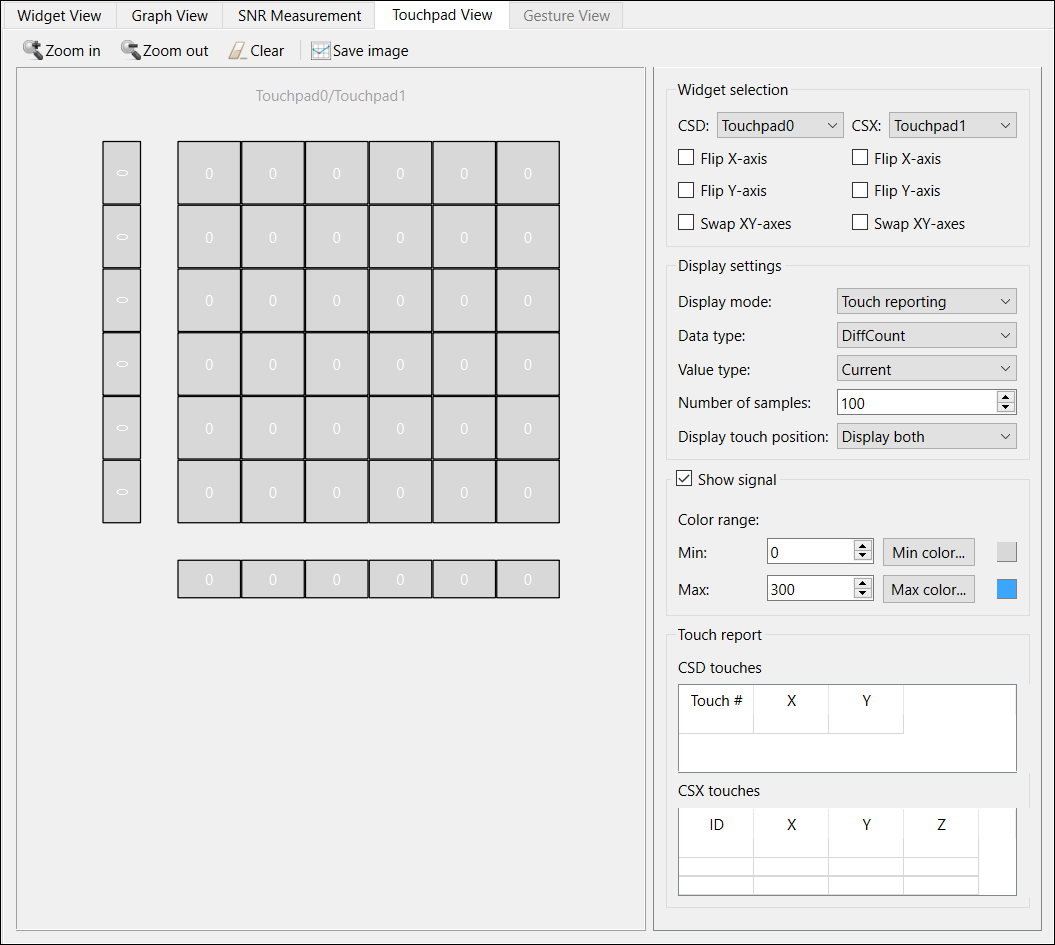Tick CSX Swap XY-axes checkbox

(x=859, y=223)
